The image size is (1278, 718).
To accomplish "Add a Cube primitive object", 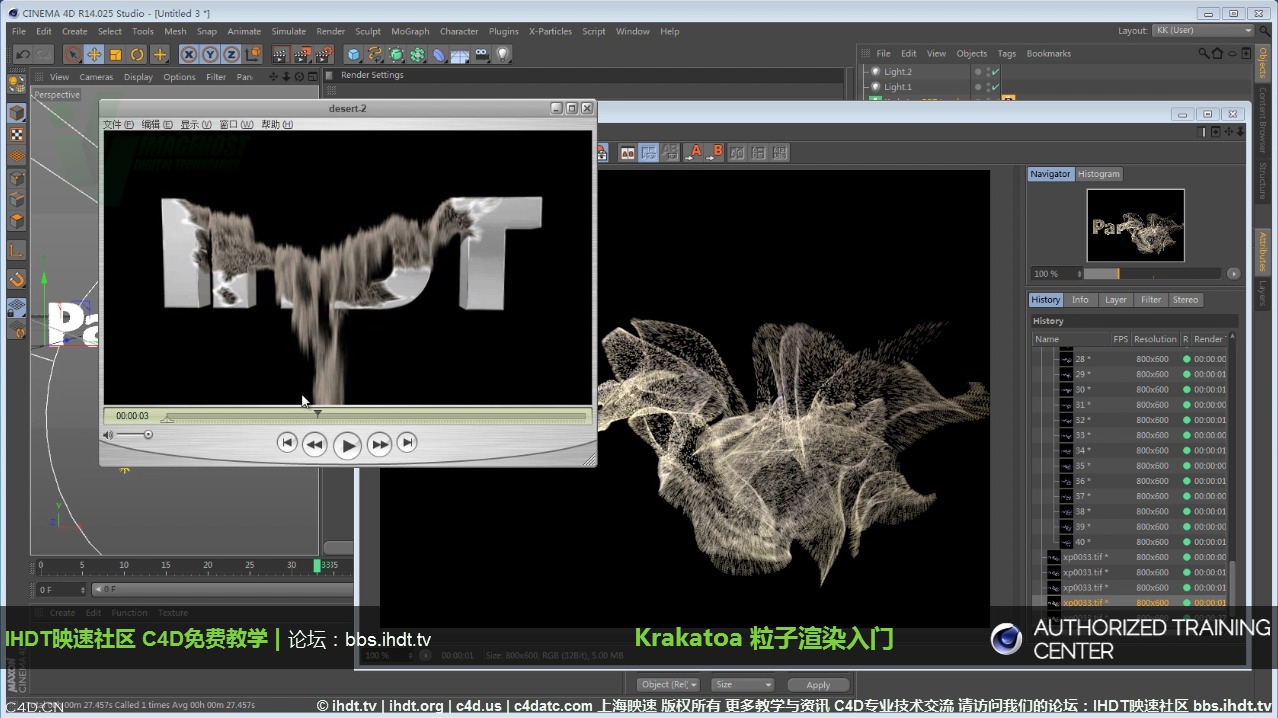I will point(353,54).
